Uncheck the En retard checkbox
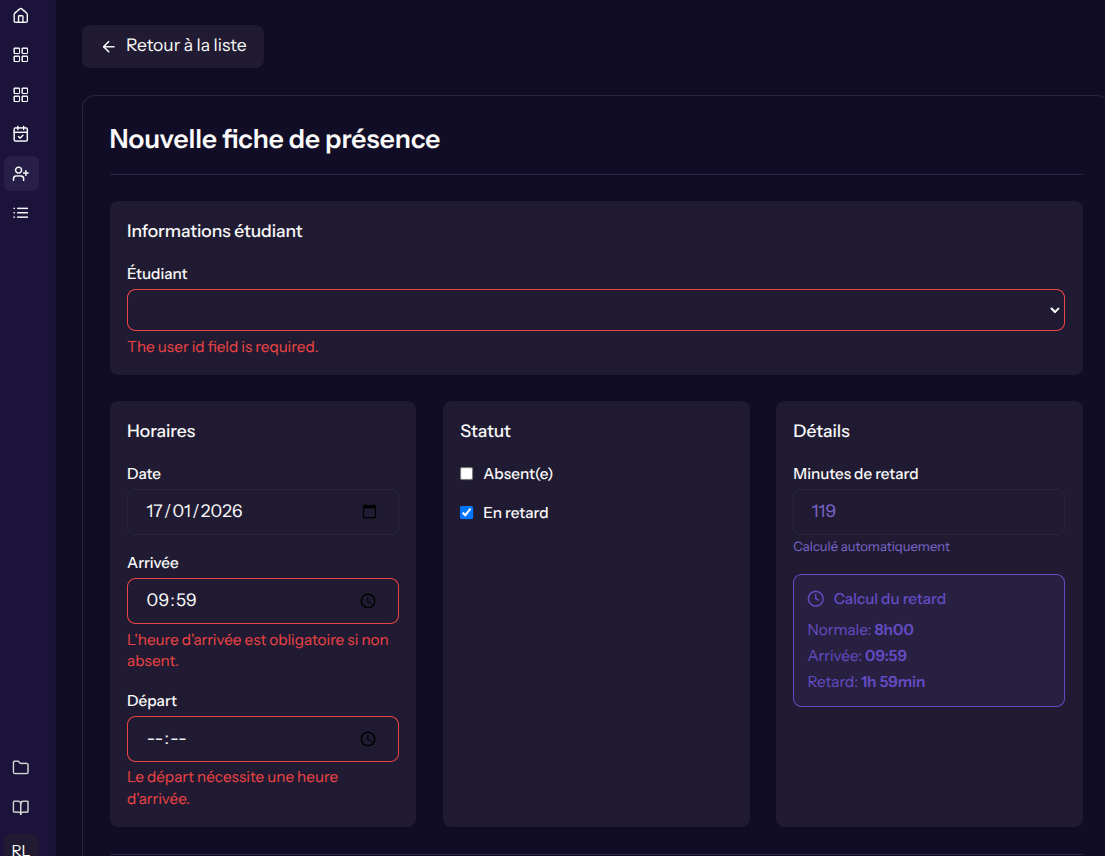This screenshot has height=856, width=1105. [x=466, y=512]
